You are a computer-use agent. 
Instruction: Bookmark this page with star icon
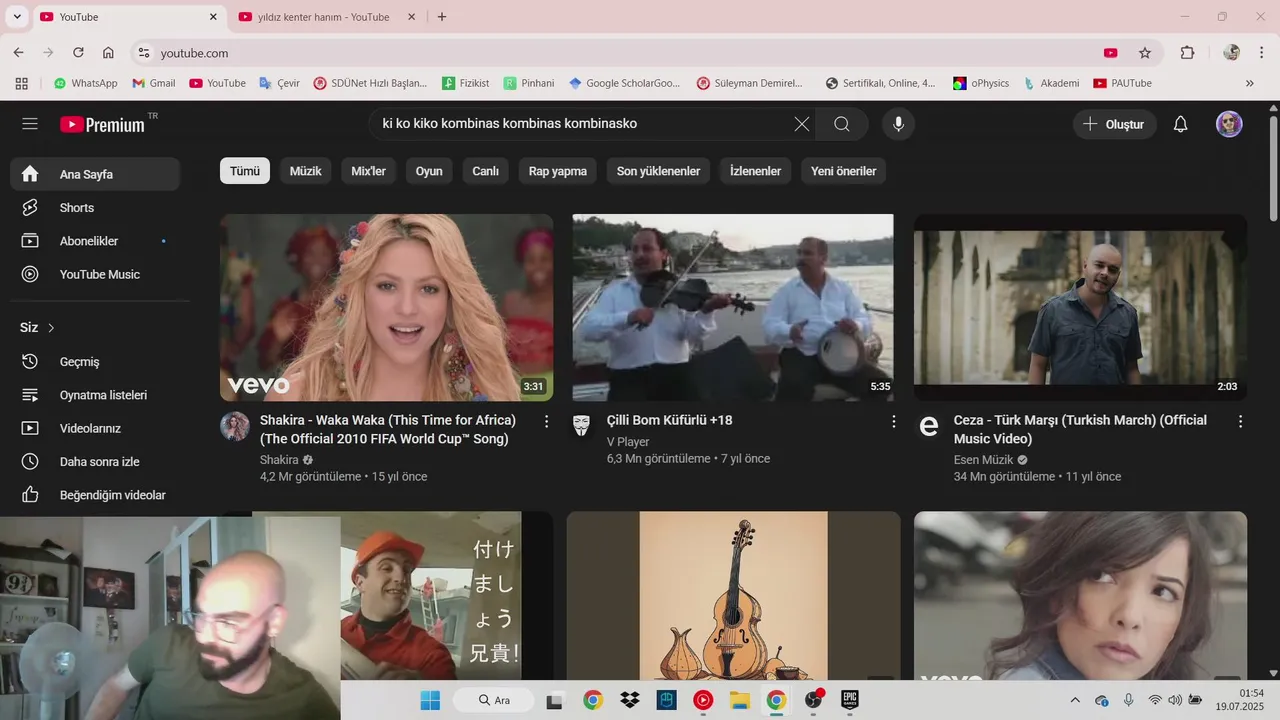pyautogui.click(x=1145, y=53)
